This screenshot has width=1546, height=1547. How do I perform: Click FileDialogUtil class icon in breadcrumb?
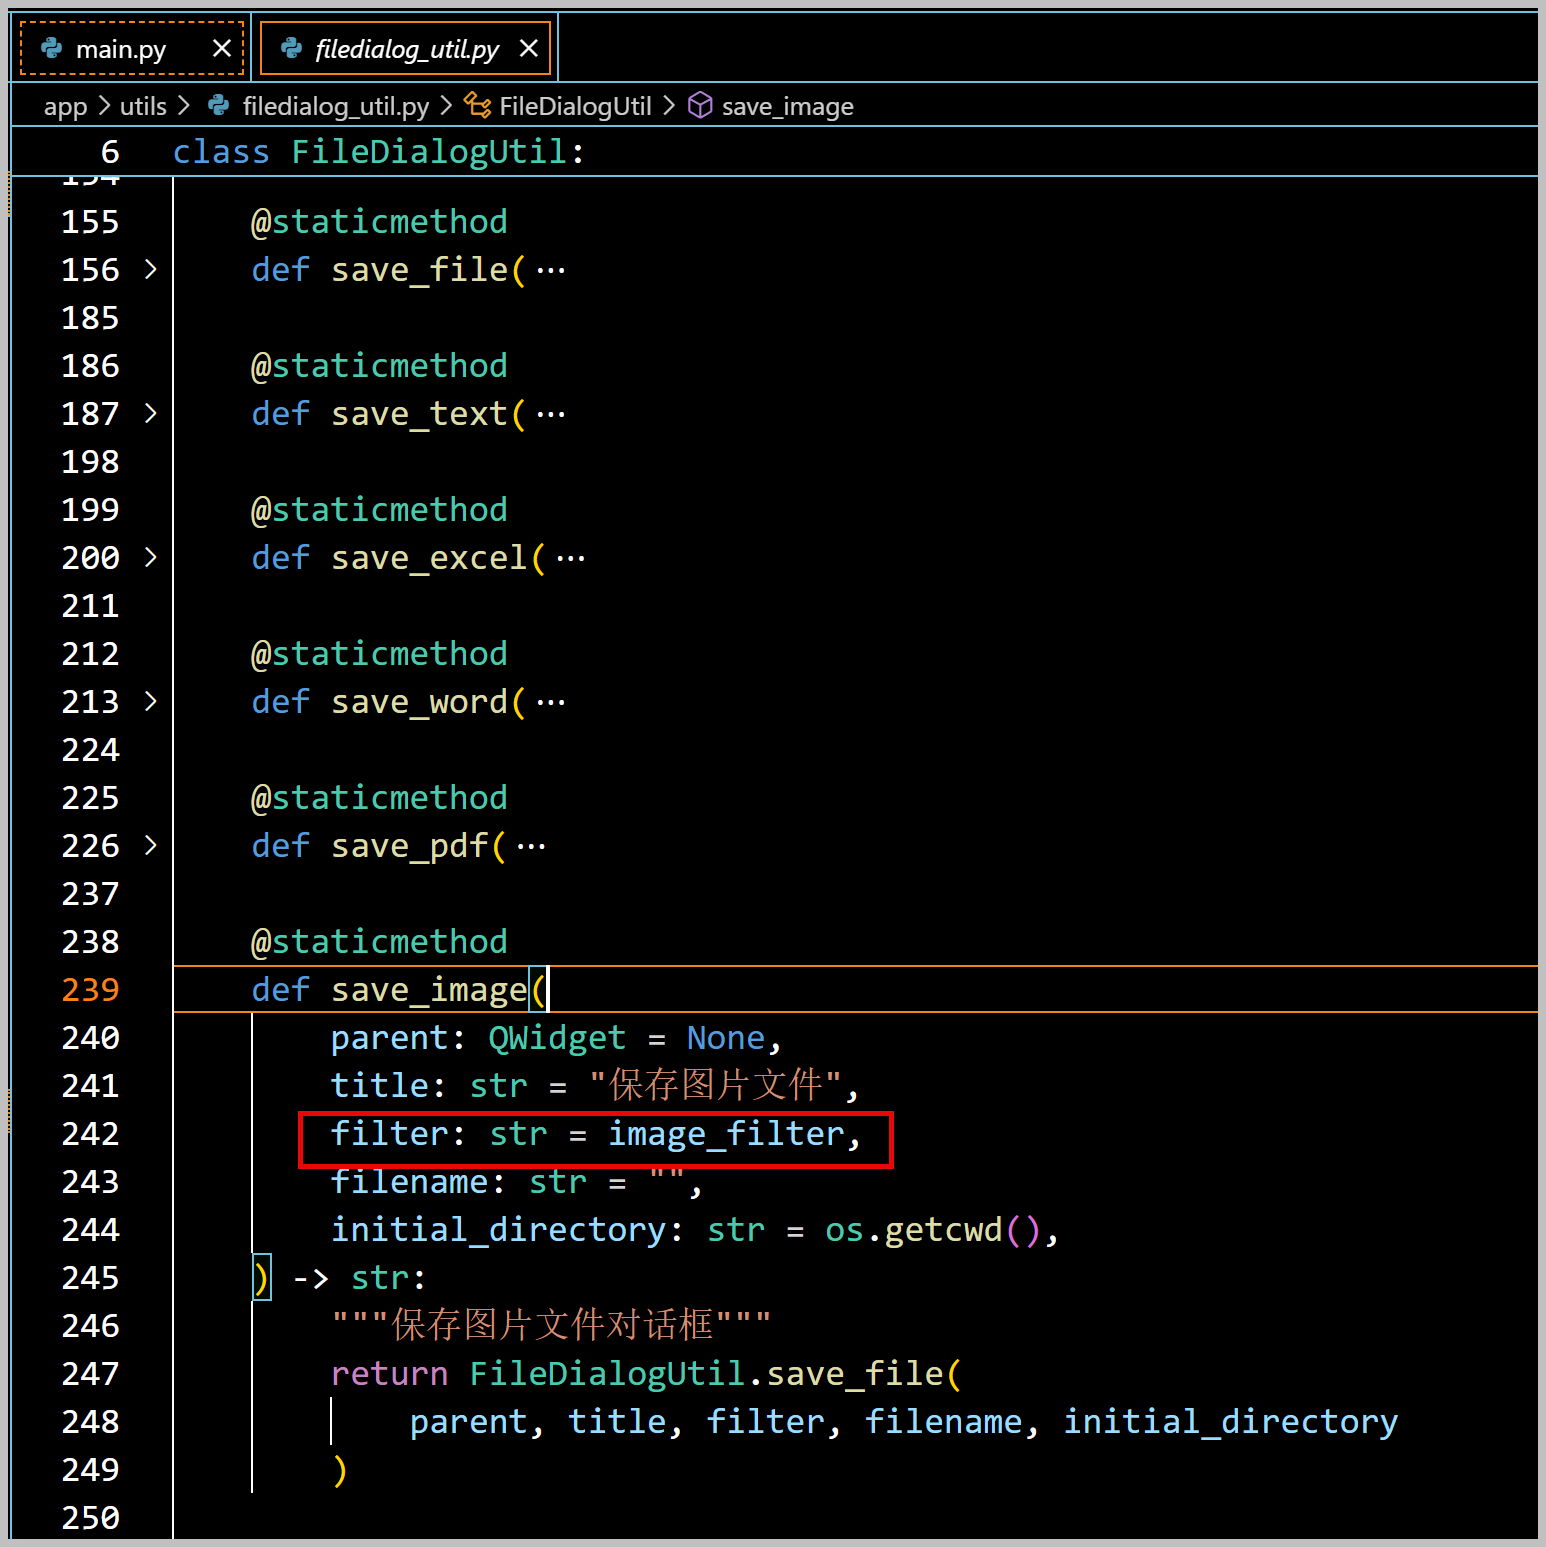pyautogui.click(x=478, y=105)
